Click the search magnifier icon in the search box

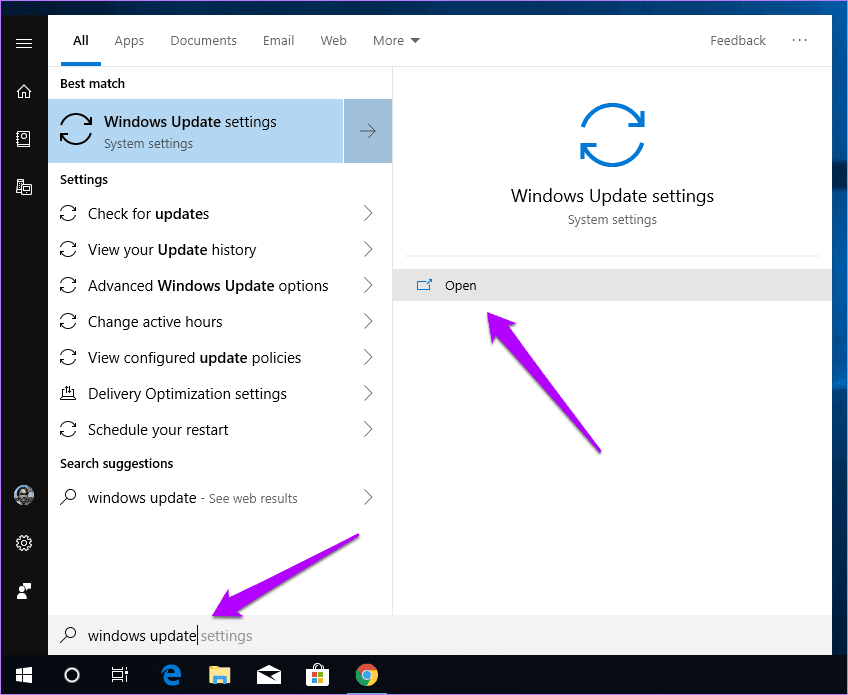click(x=68, y=634)
